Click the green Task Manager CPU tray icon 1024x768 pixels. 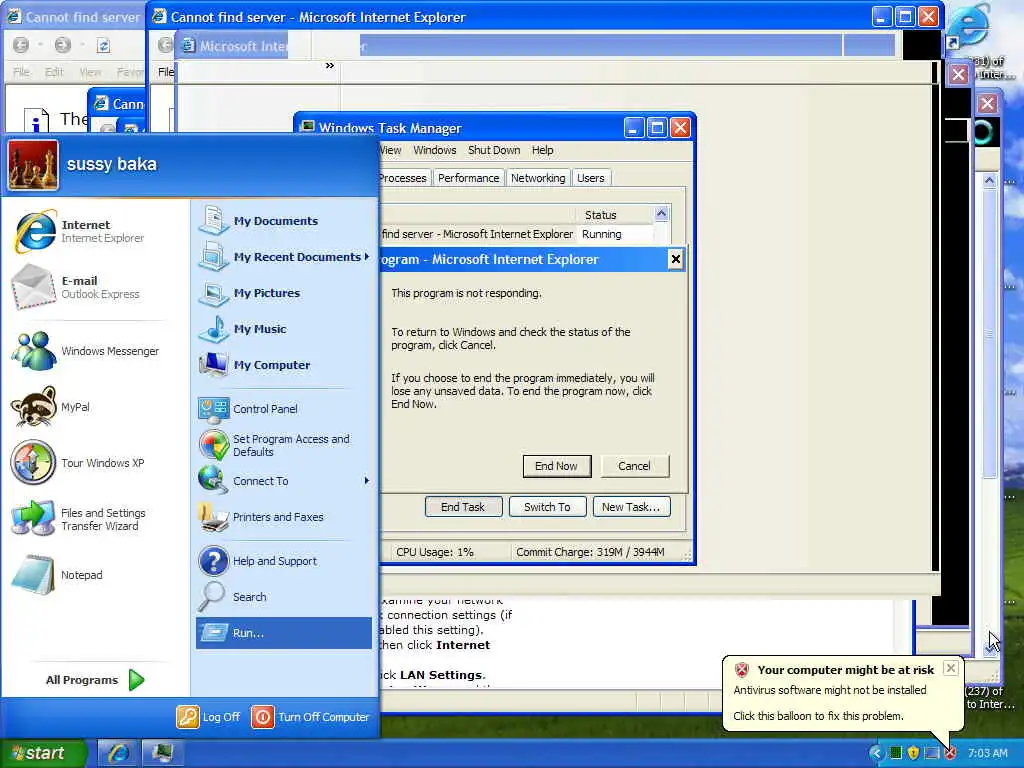(896, 753)
